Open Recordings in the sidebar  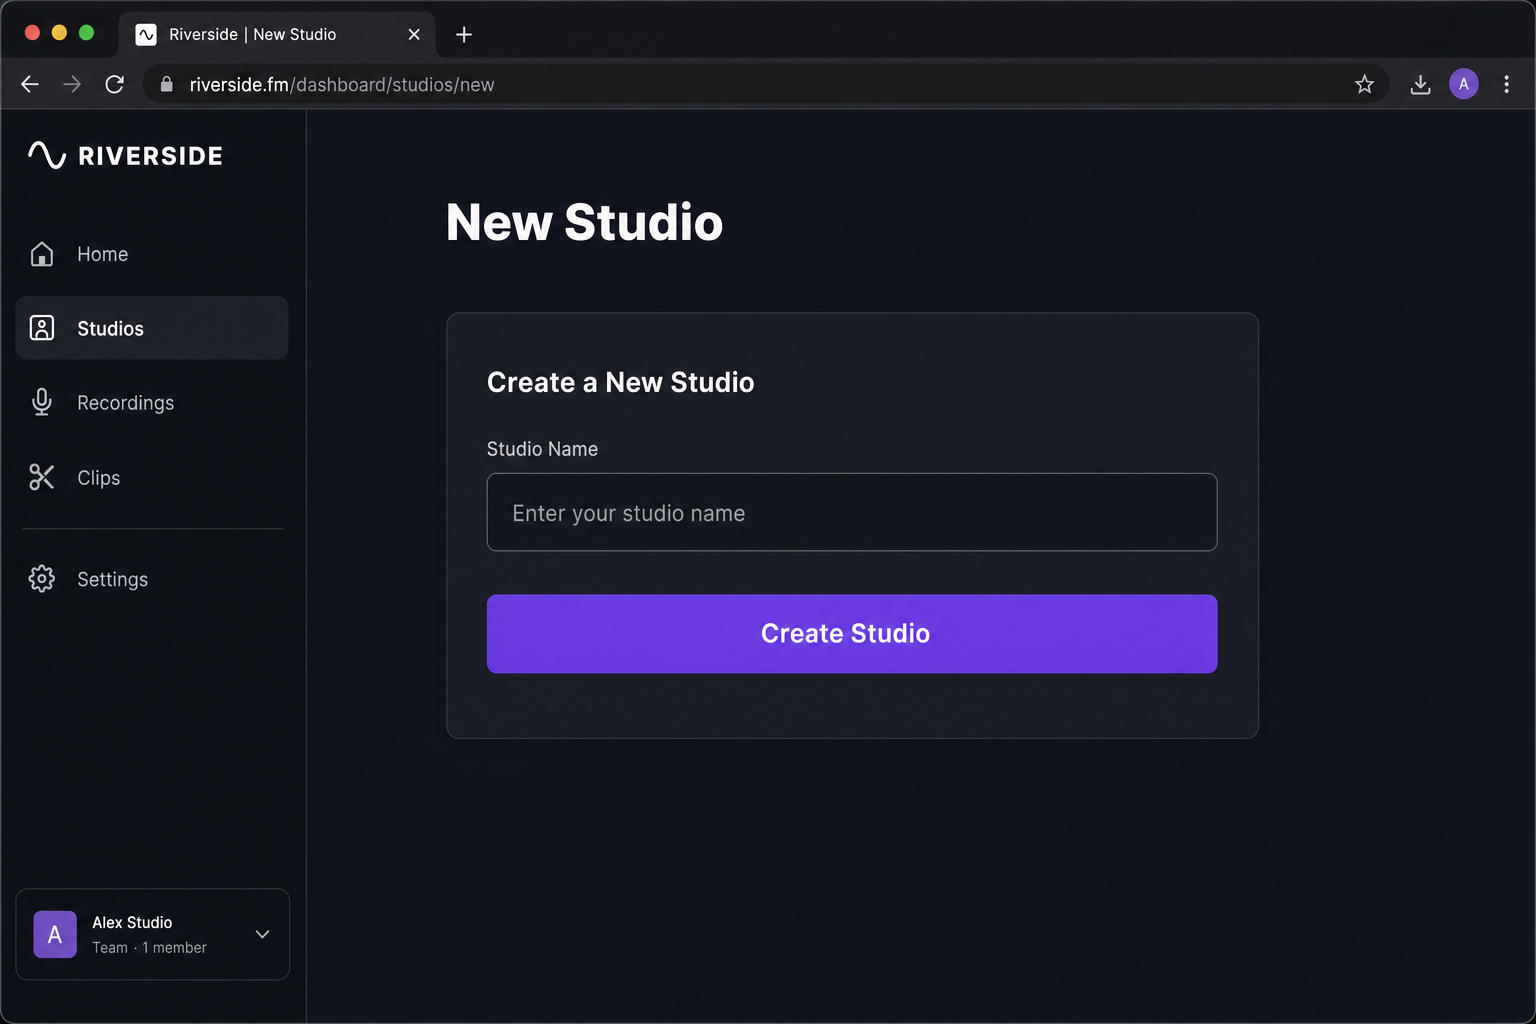pos(152,402)
